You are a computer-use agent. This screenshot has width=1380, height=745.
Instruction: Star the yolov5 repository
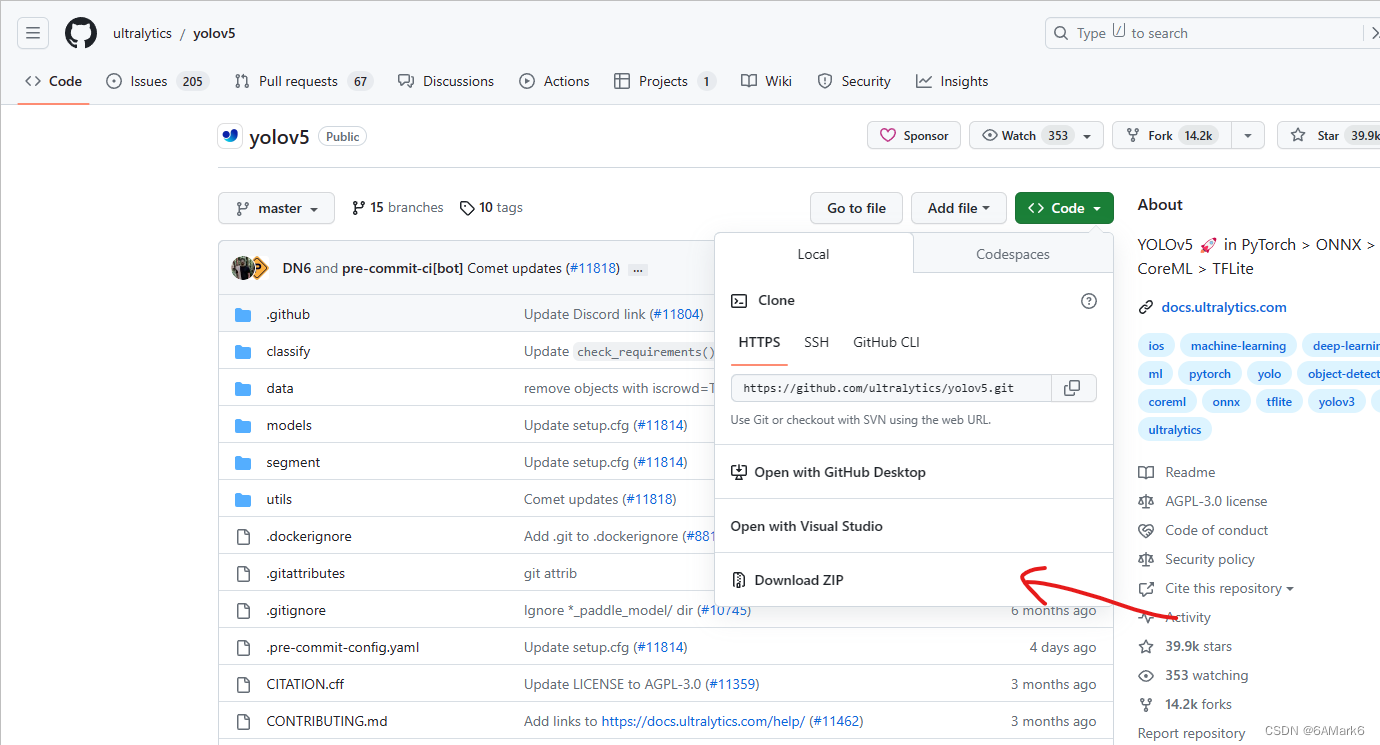(x=1328, y=135)
